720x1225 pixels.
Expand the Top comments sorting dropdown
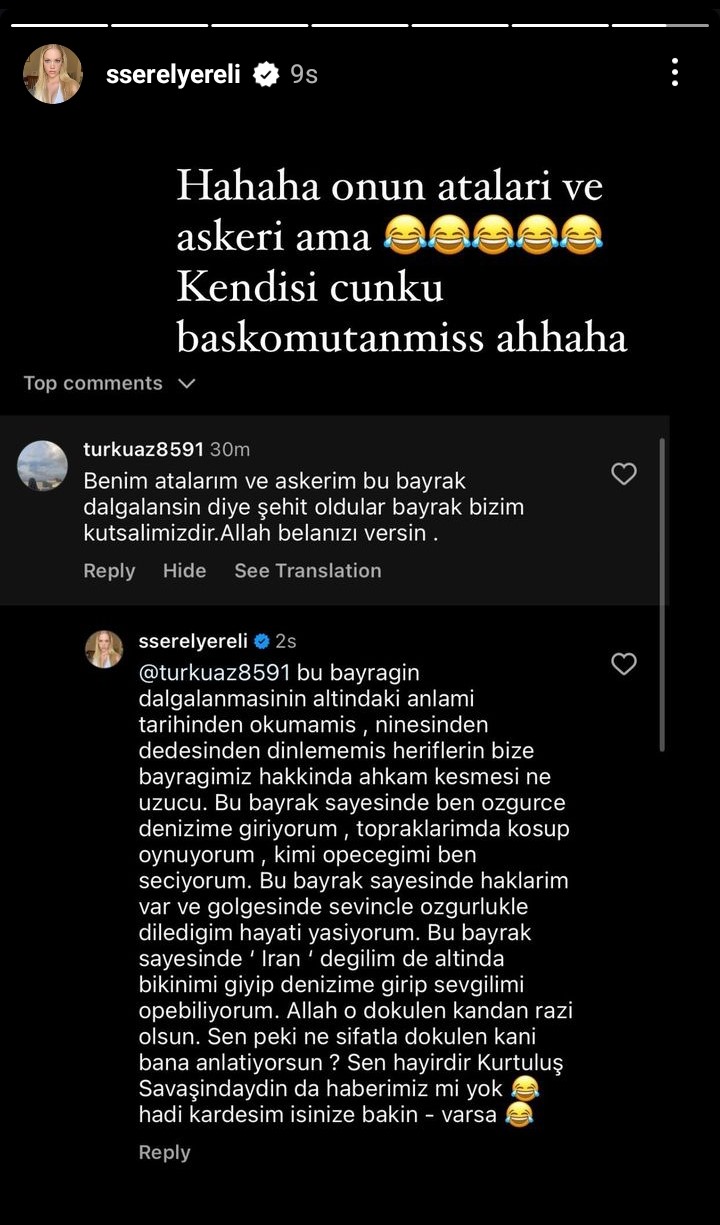[109, 383]
